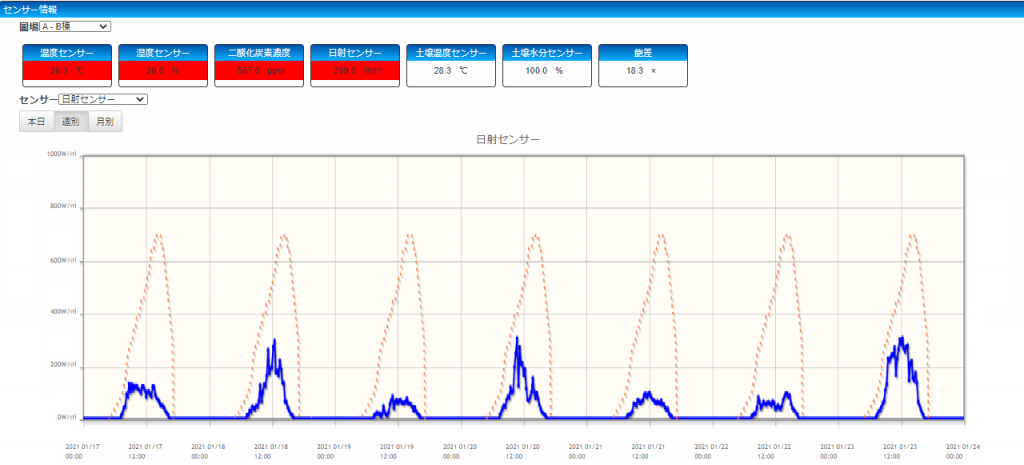This screenshot has height=465, width=1024.
Task: Click the 1000W/㎡ y-axis label
Action: (60, 155)
